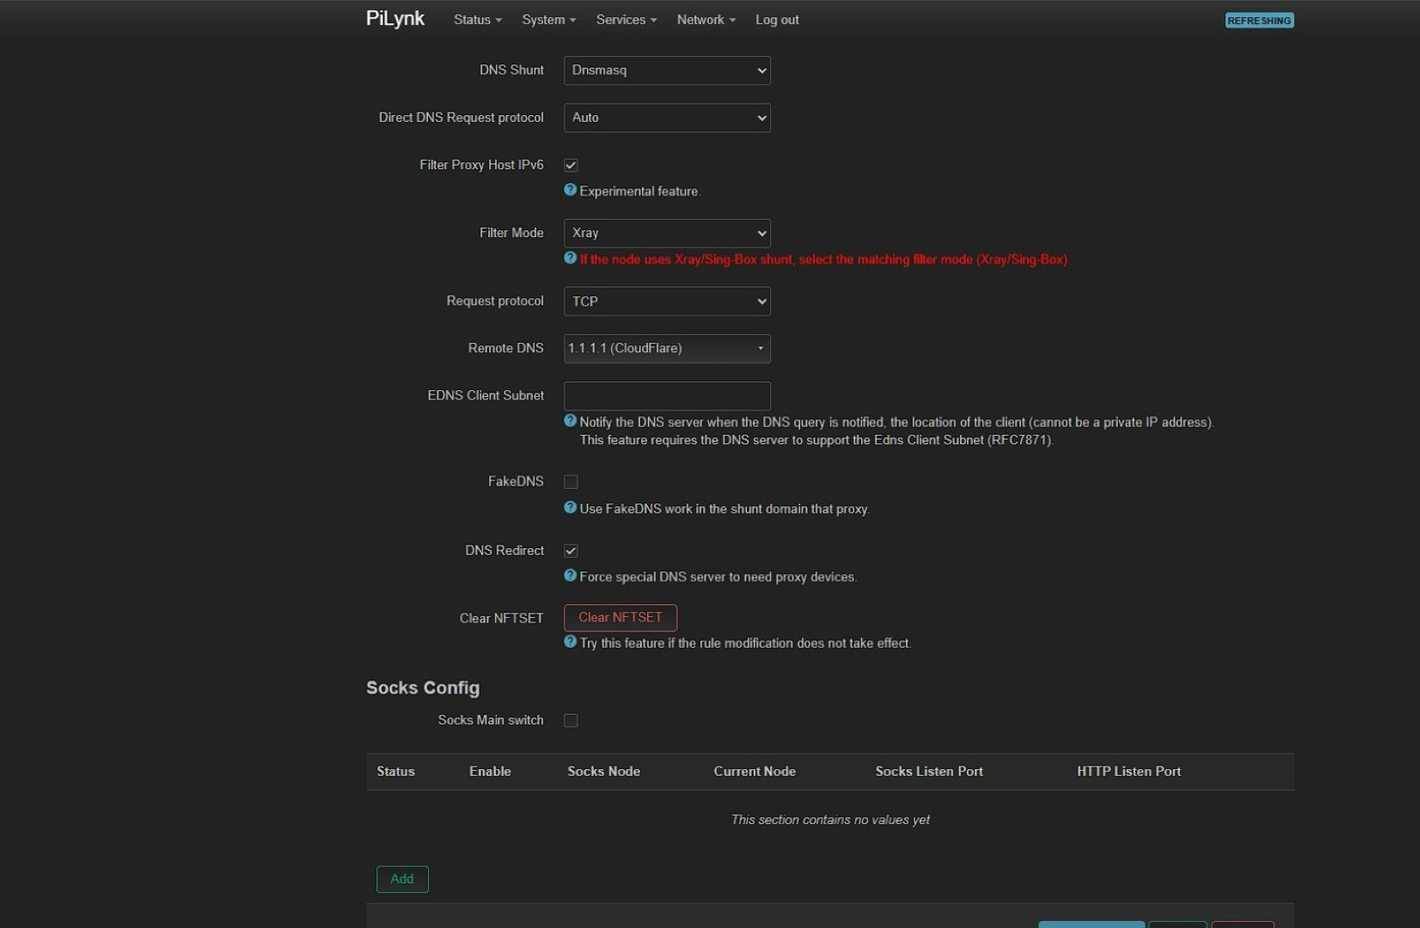Screen dimensions: 1420x928
Task: Click the help icon under DNS Redirect
Action: [x=570, y=576]
